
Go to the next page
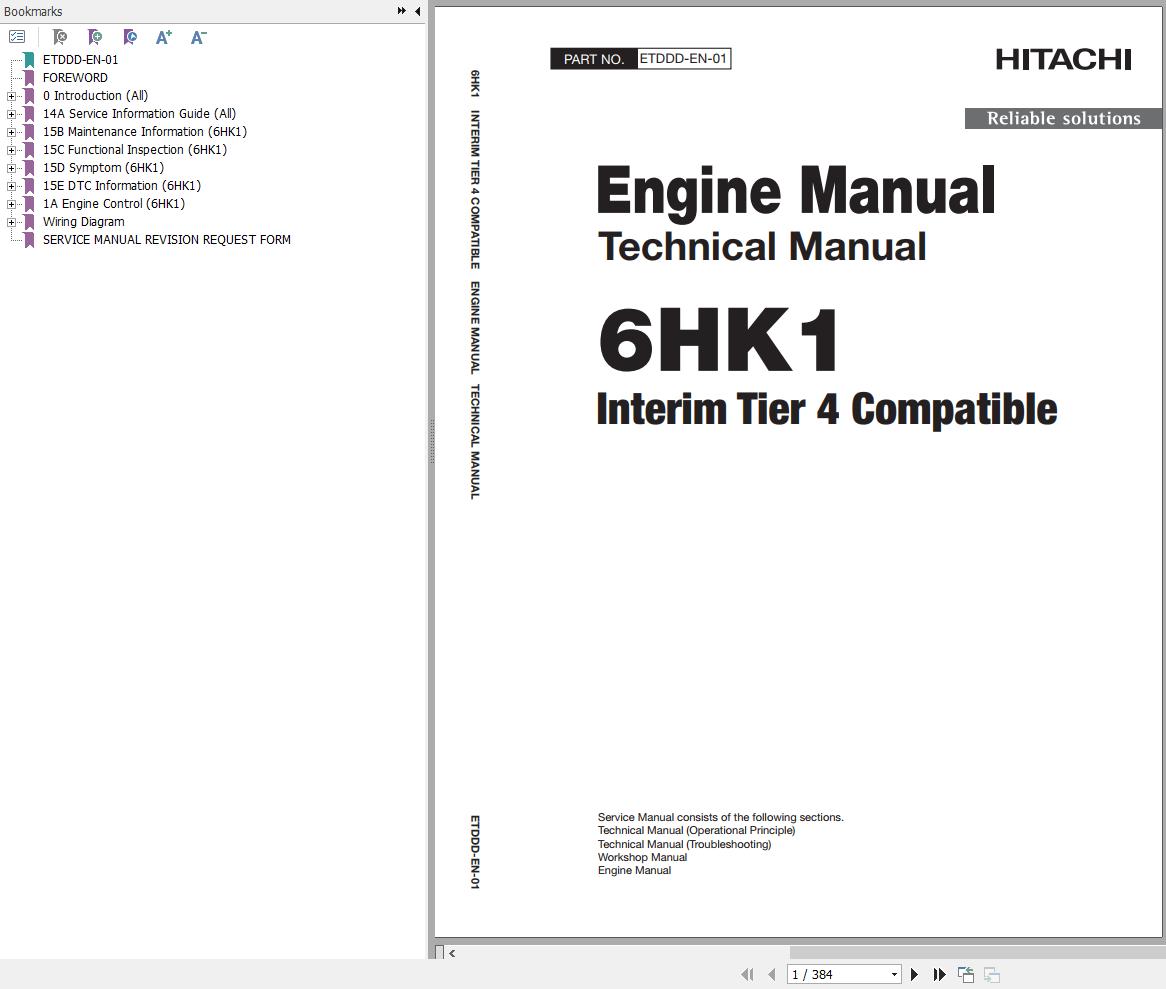coord(915,974)
